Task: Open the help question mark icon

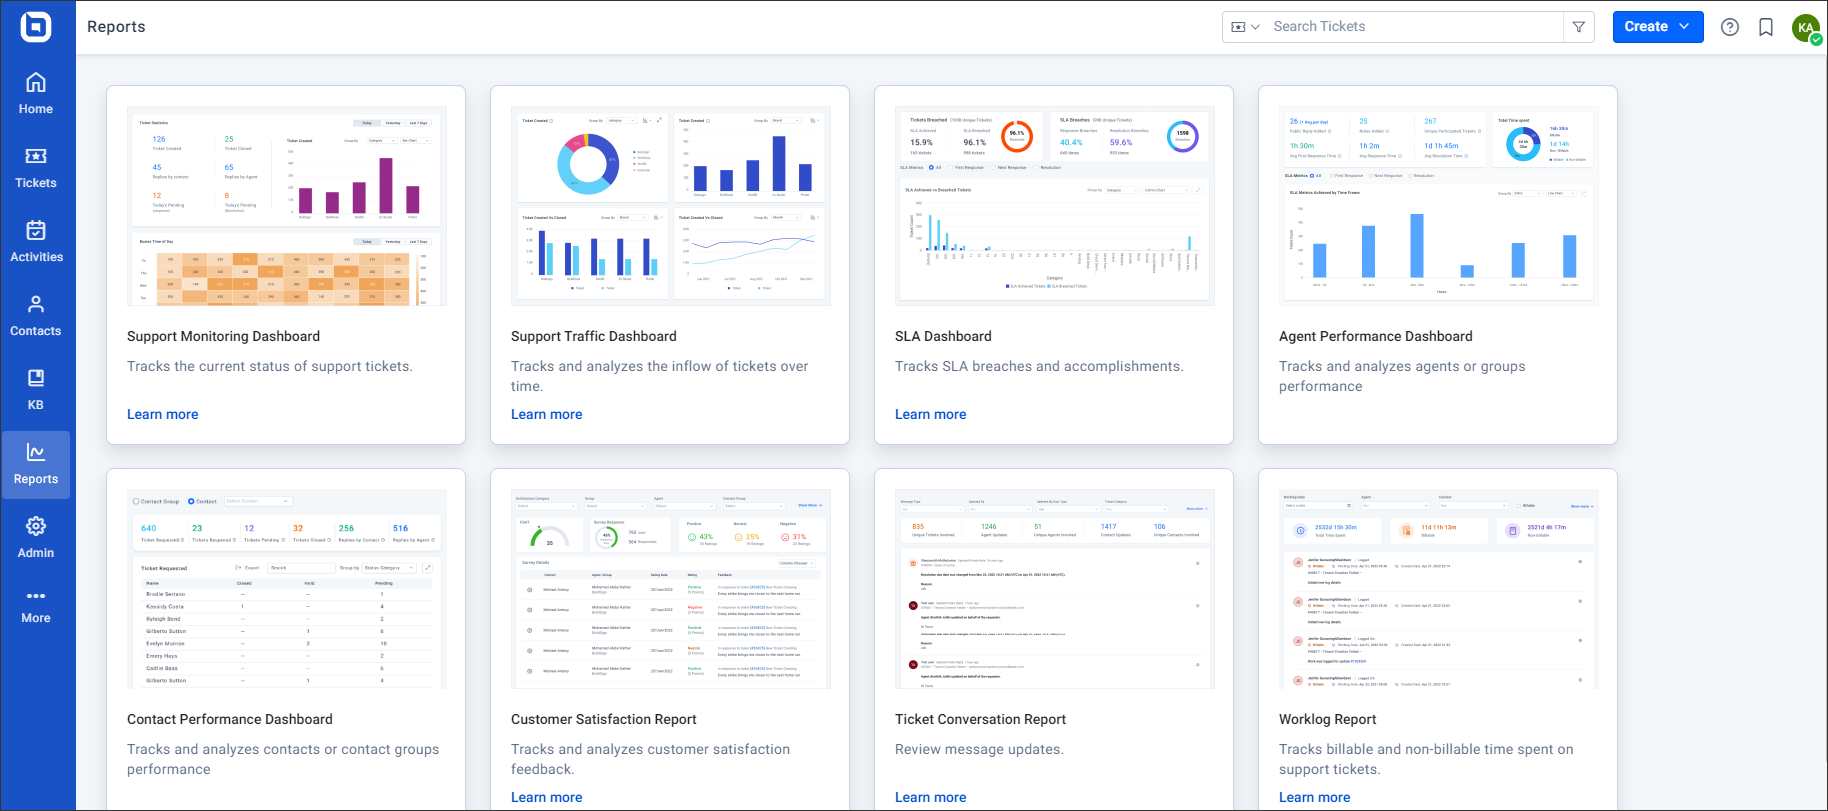Action: click(1730, 27)
